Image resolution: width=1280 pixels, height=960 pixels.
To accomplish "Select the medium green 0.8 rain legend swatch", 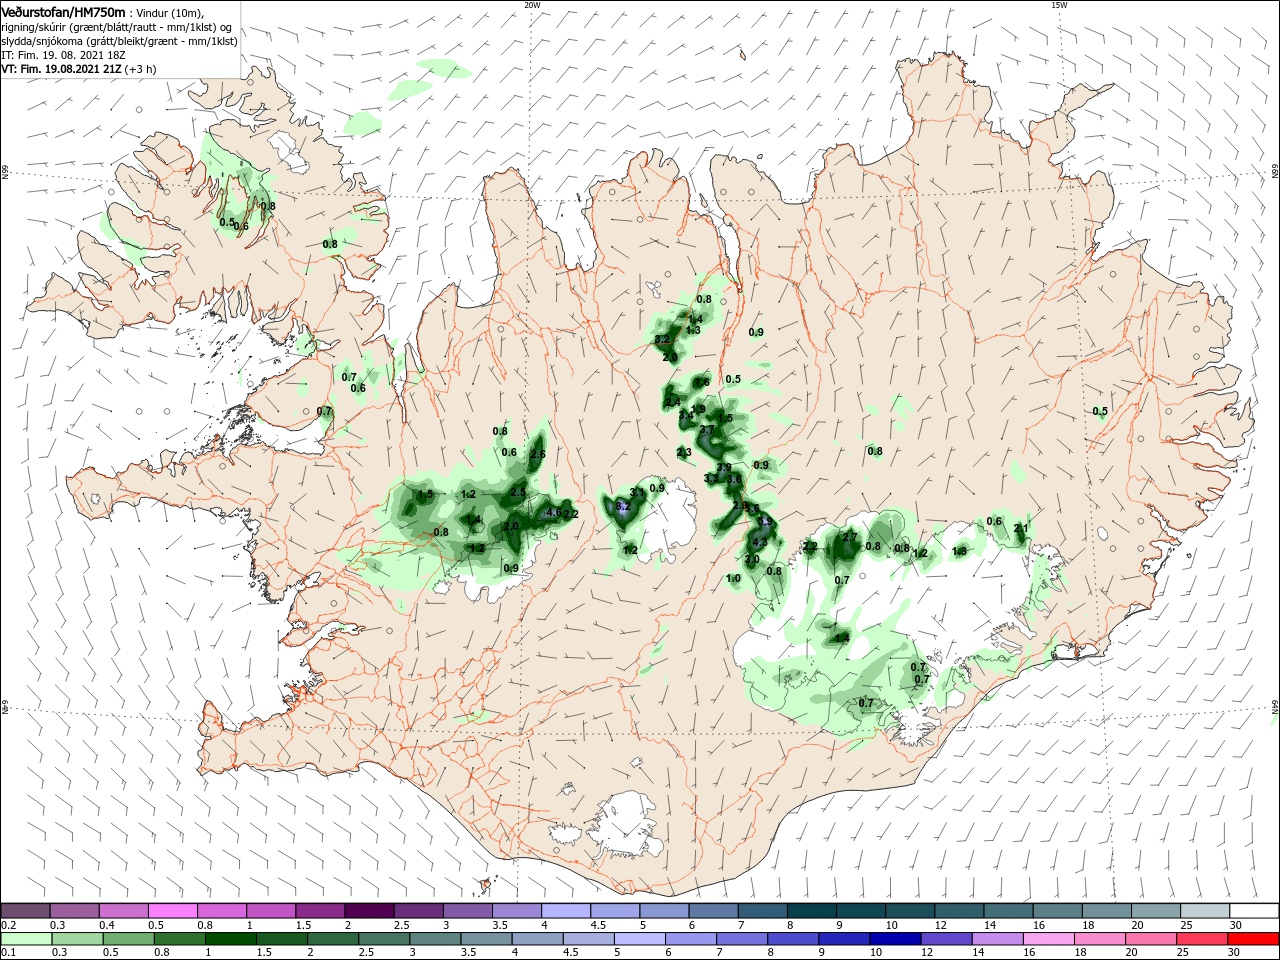I will pyautogui.click(x=179, y=939).
